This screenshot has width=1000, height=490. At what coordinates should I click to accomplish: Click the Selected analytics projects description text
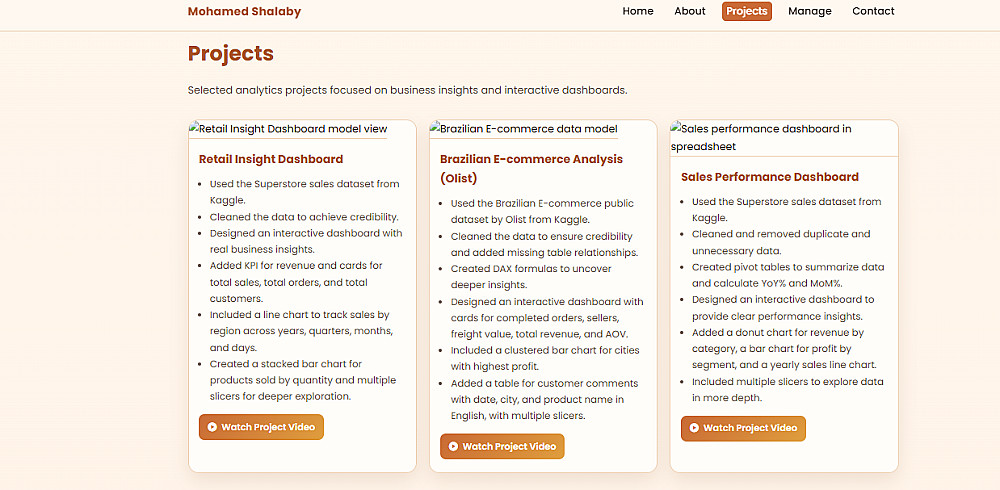coord(408,90)
